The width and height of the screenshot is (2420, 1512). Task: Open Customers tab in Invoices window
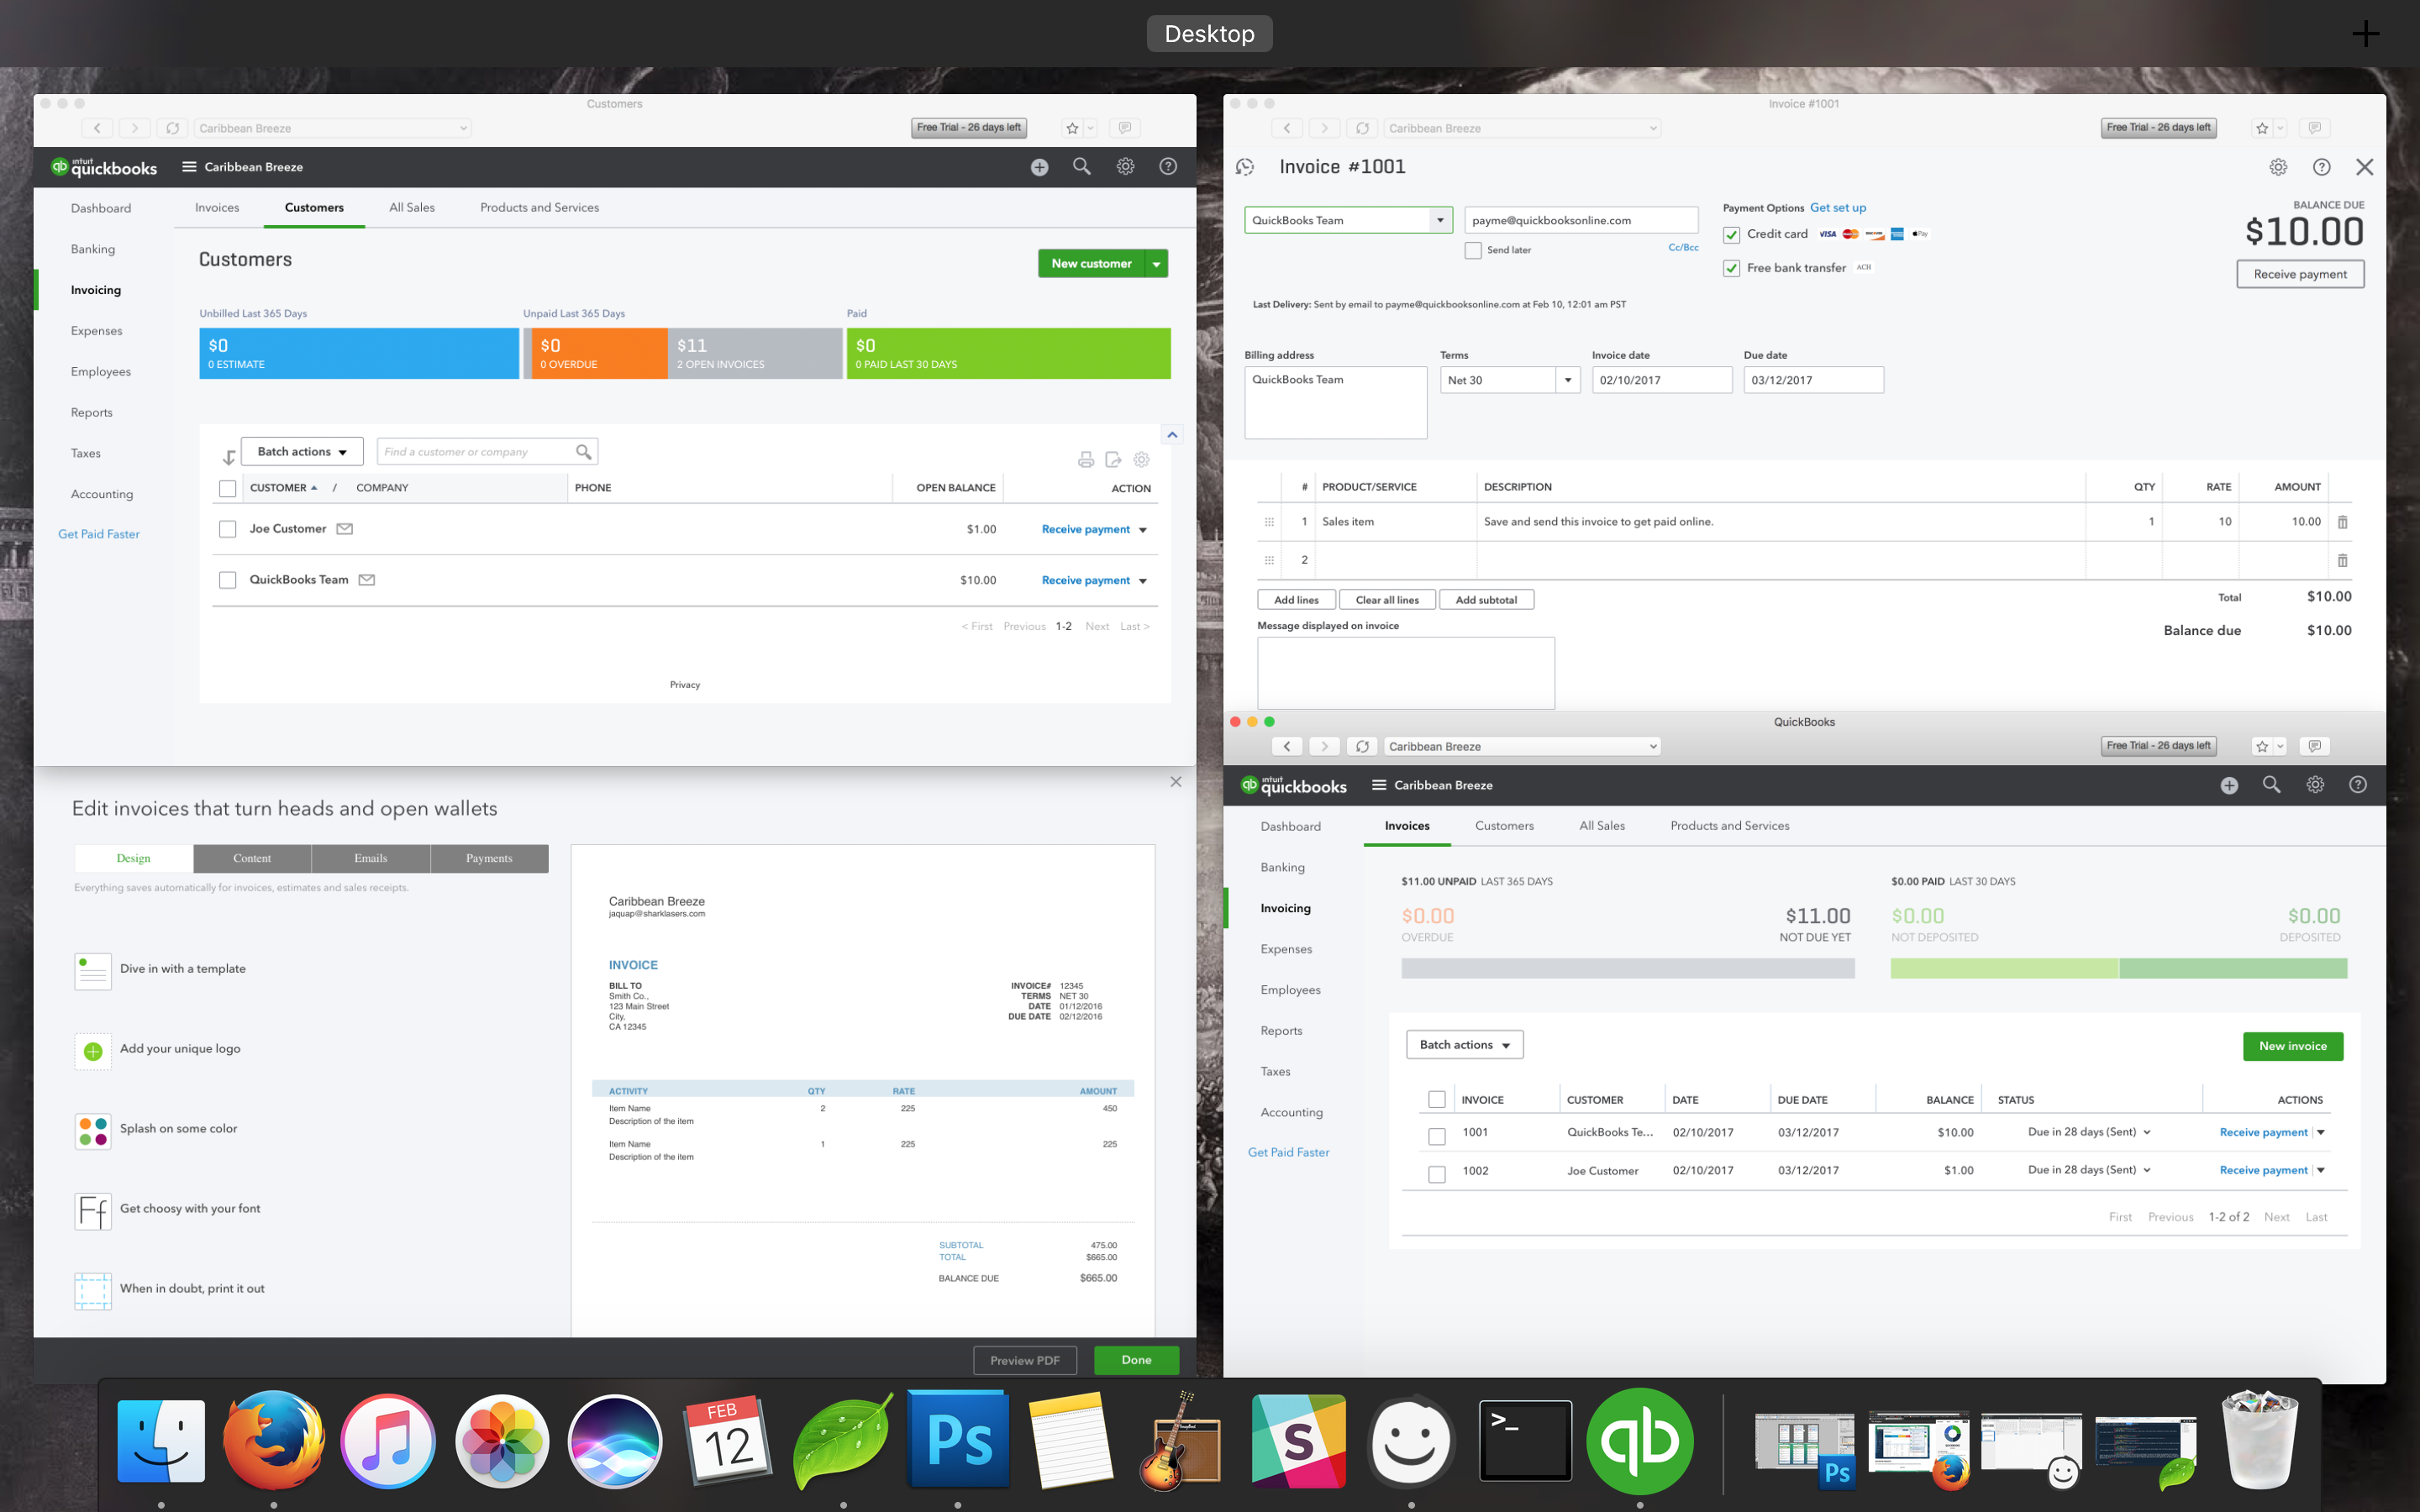(x=1504, y=826)
